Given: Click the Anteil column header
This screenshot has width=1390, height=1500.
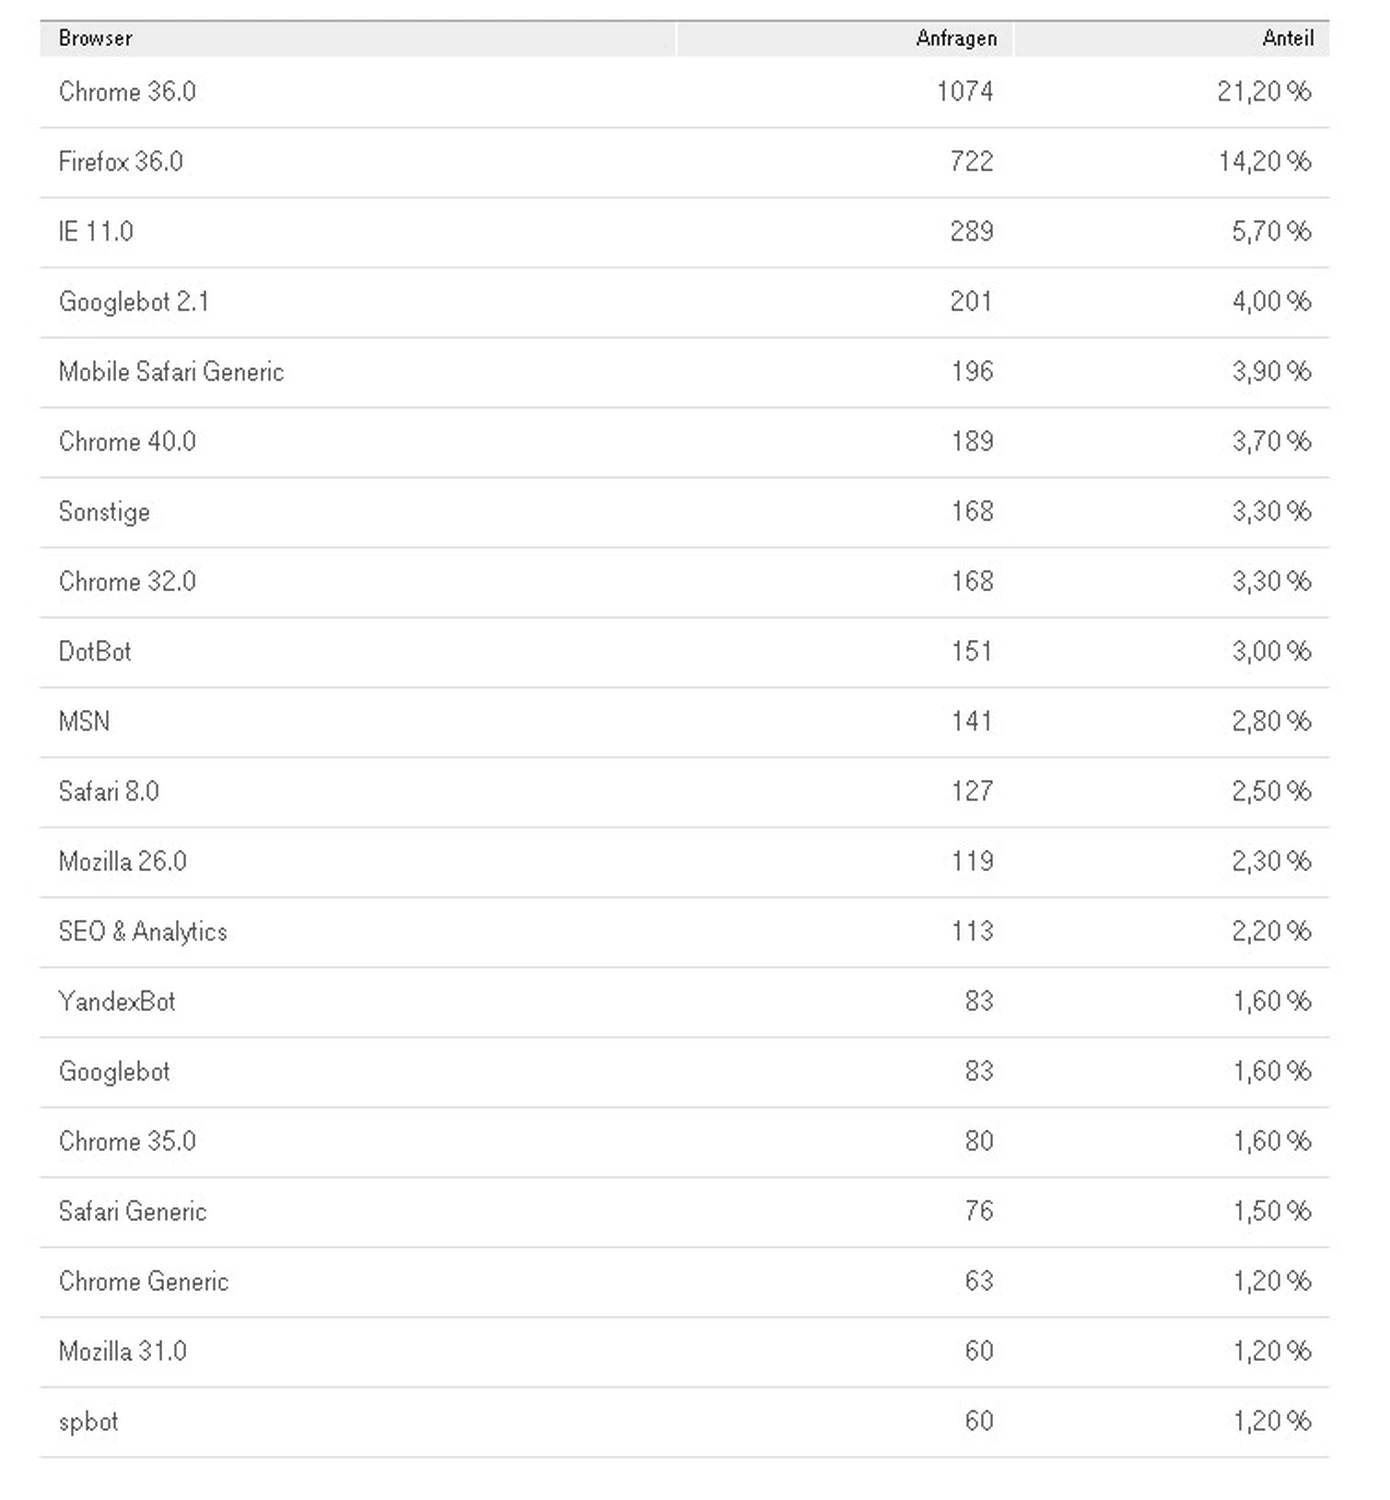Looking at the screenshot, I should tap(1287, 38).
